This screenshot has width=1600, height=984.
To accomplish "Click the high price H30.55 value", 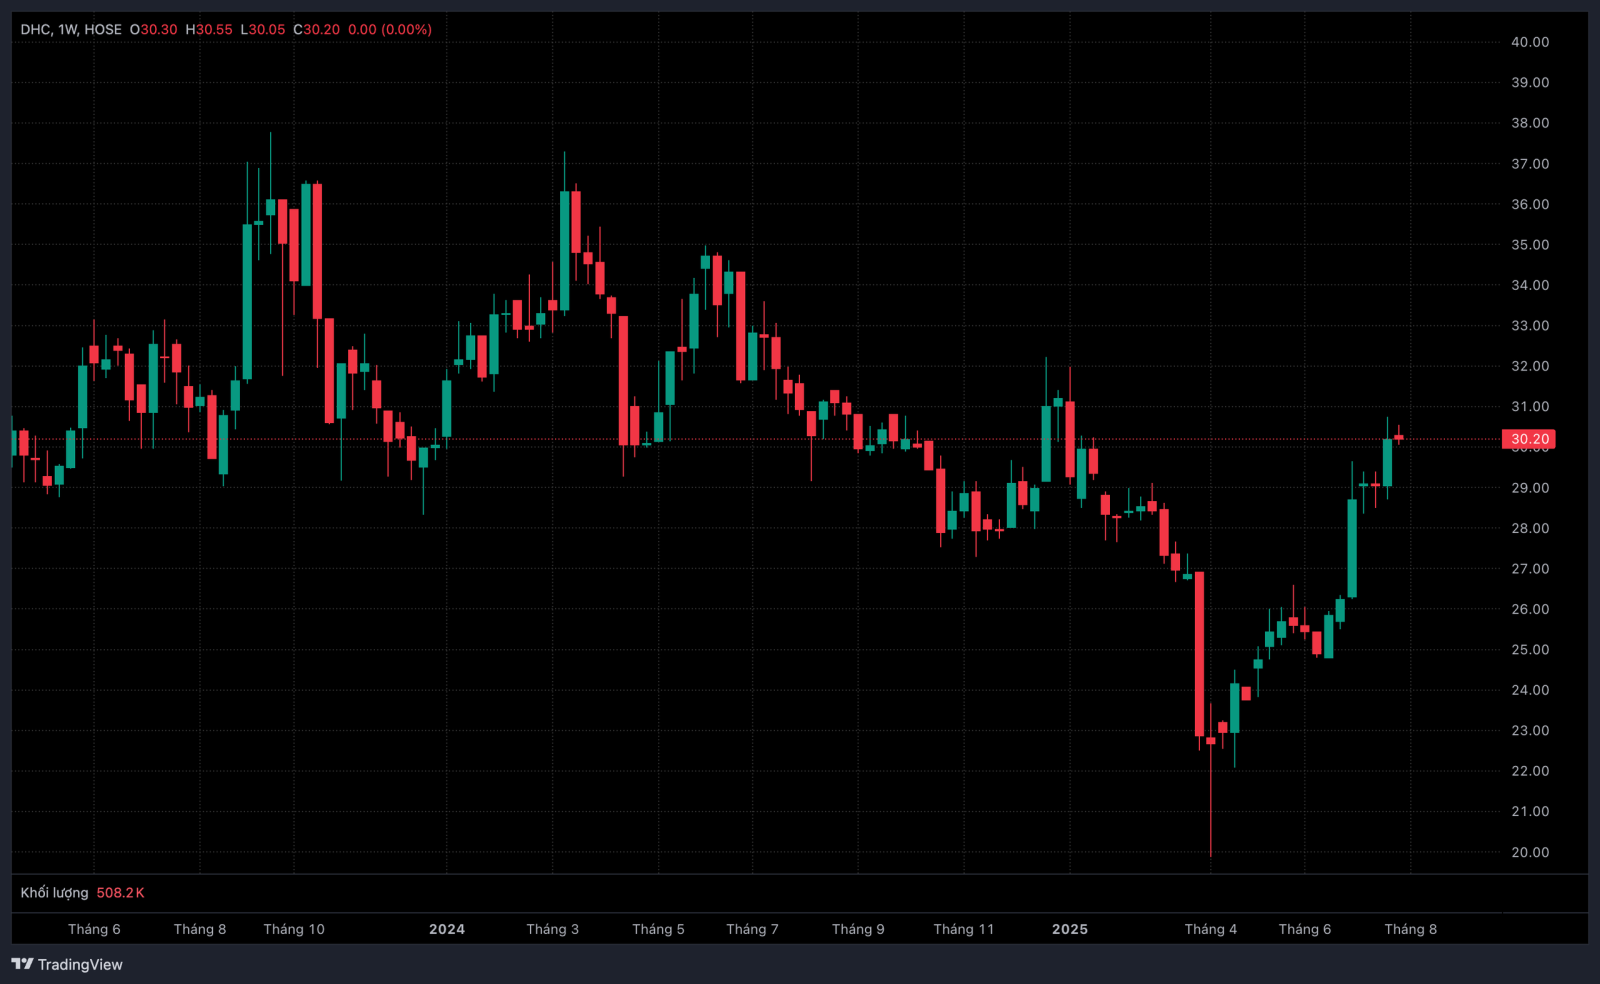I will coord(209,30).
